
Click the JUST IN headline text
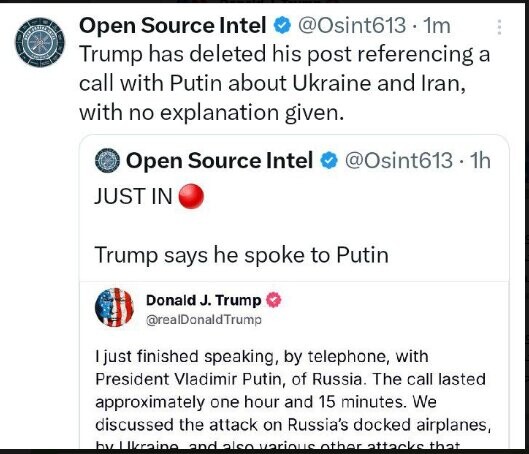click(133, 196)
